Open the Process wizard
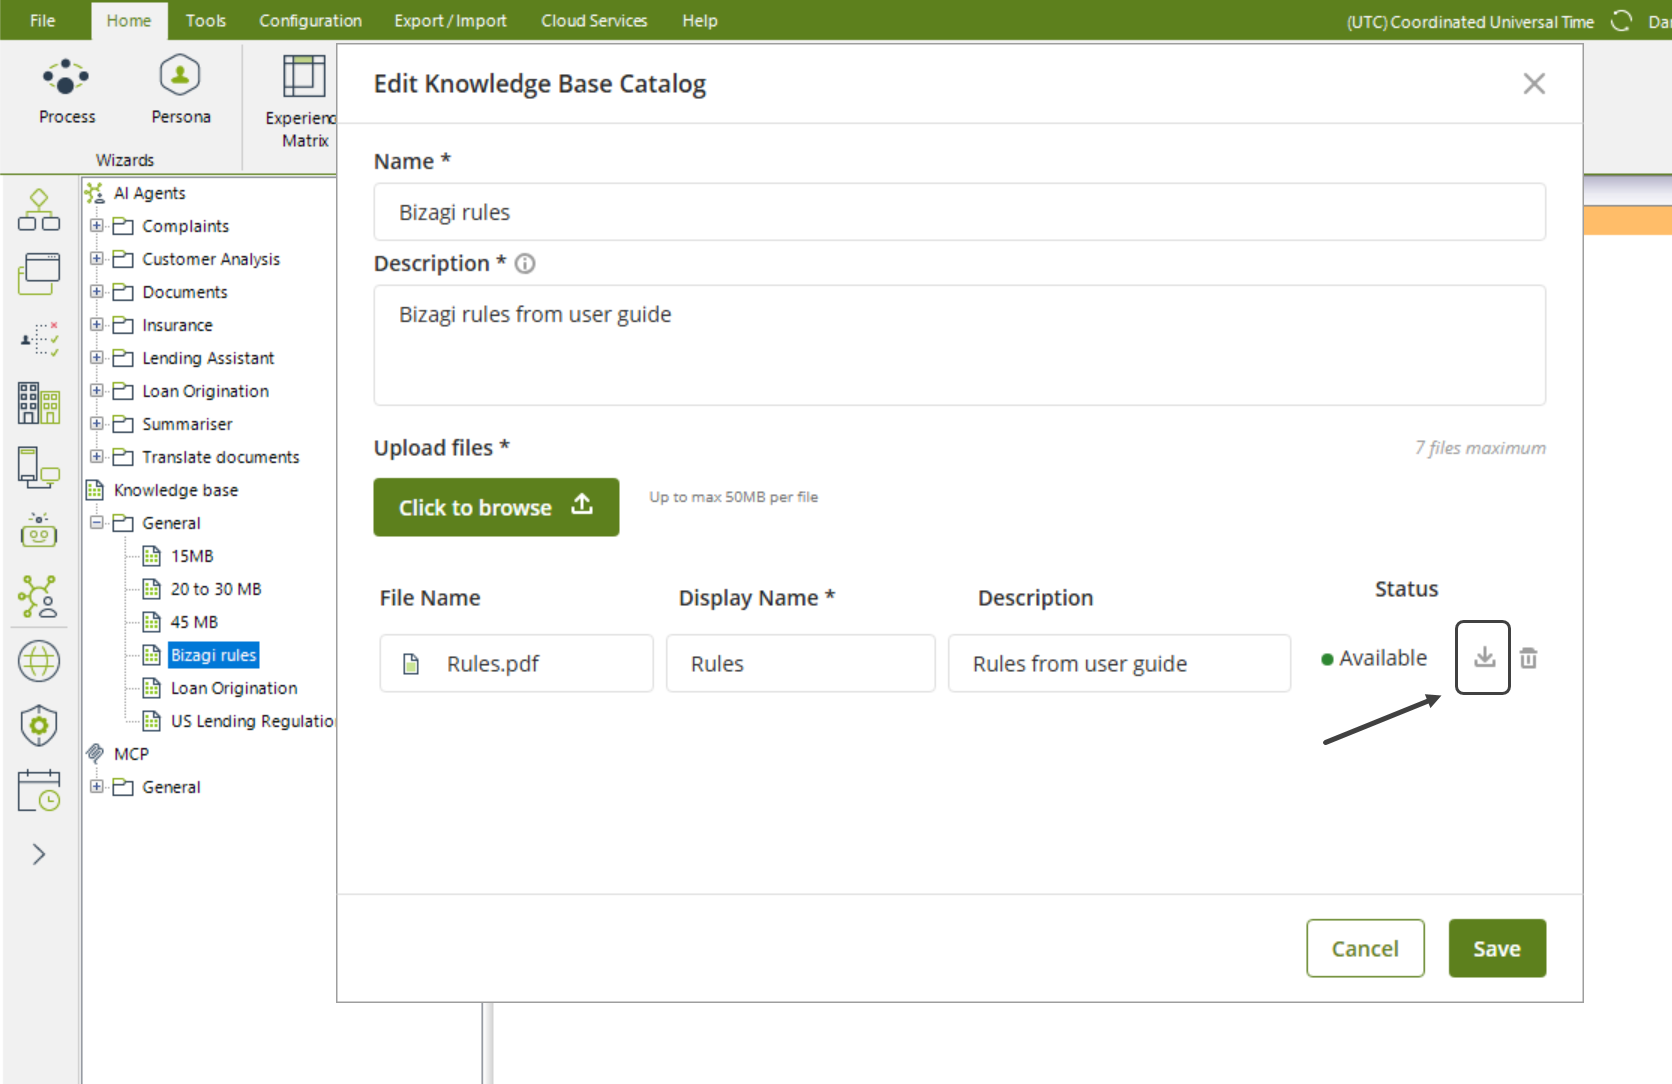1672x1084 pixels. [67, 91]
